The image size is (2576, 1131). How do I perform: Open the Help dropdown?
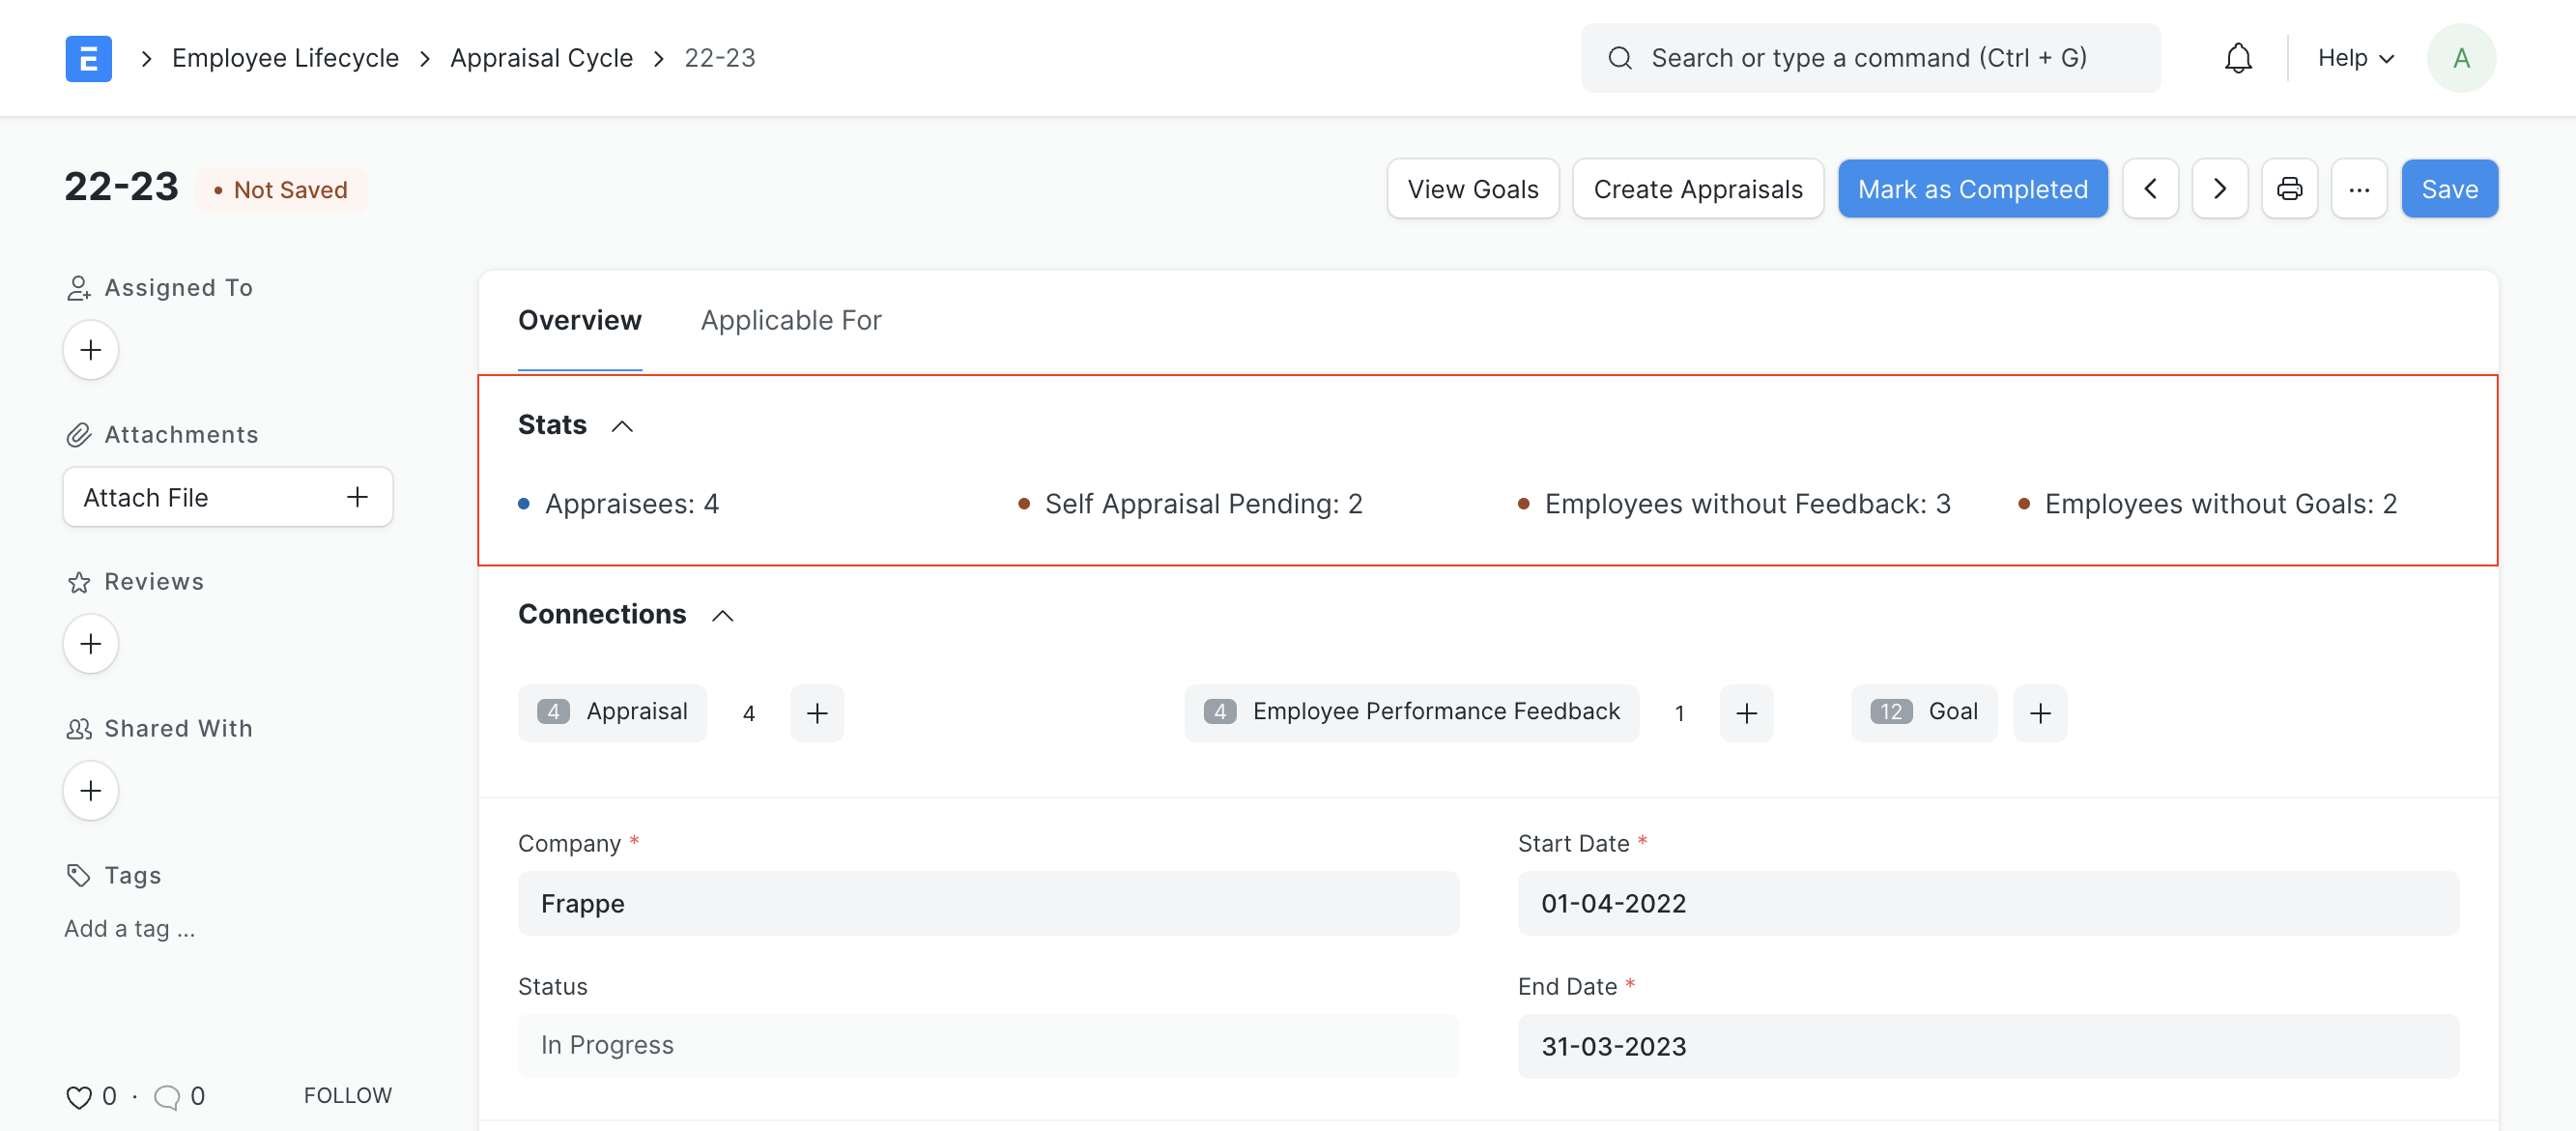coord(2355,58)
